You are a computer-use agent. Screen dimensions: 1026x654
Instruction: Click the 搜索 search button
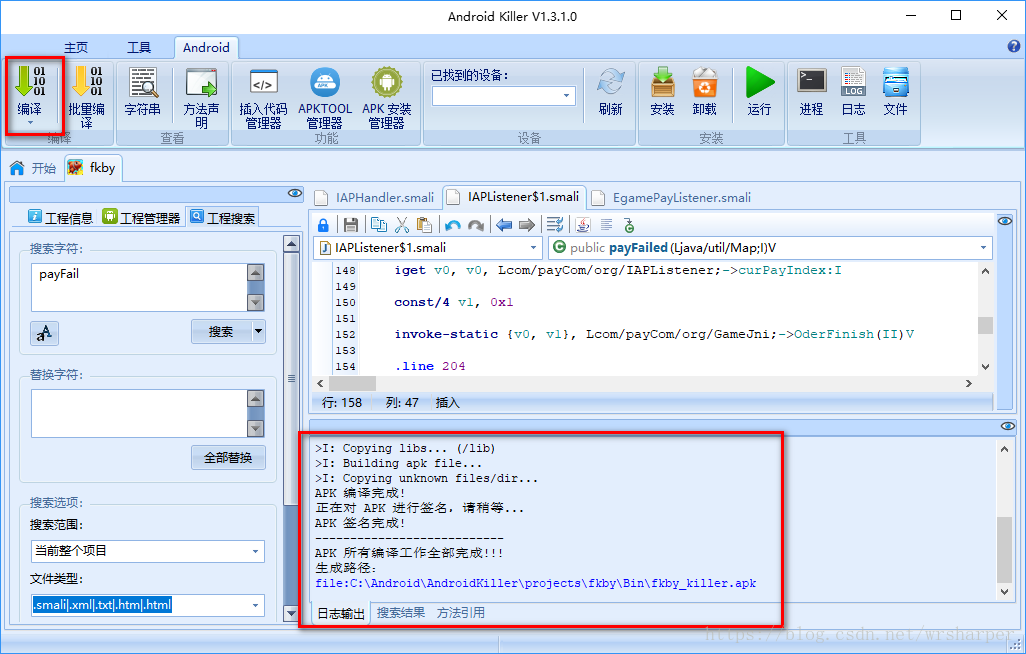click(221, 331)
